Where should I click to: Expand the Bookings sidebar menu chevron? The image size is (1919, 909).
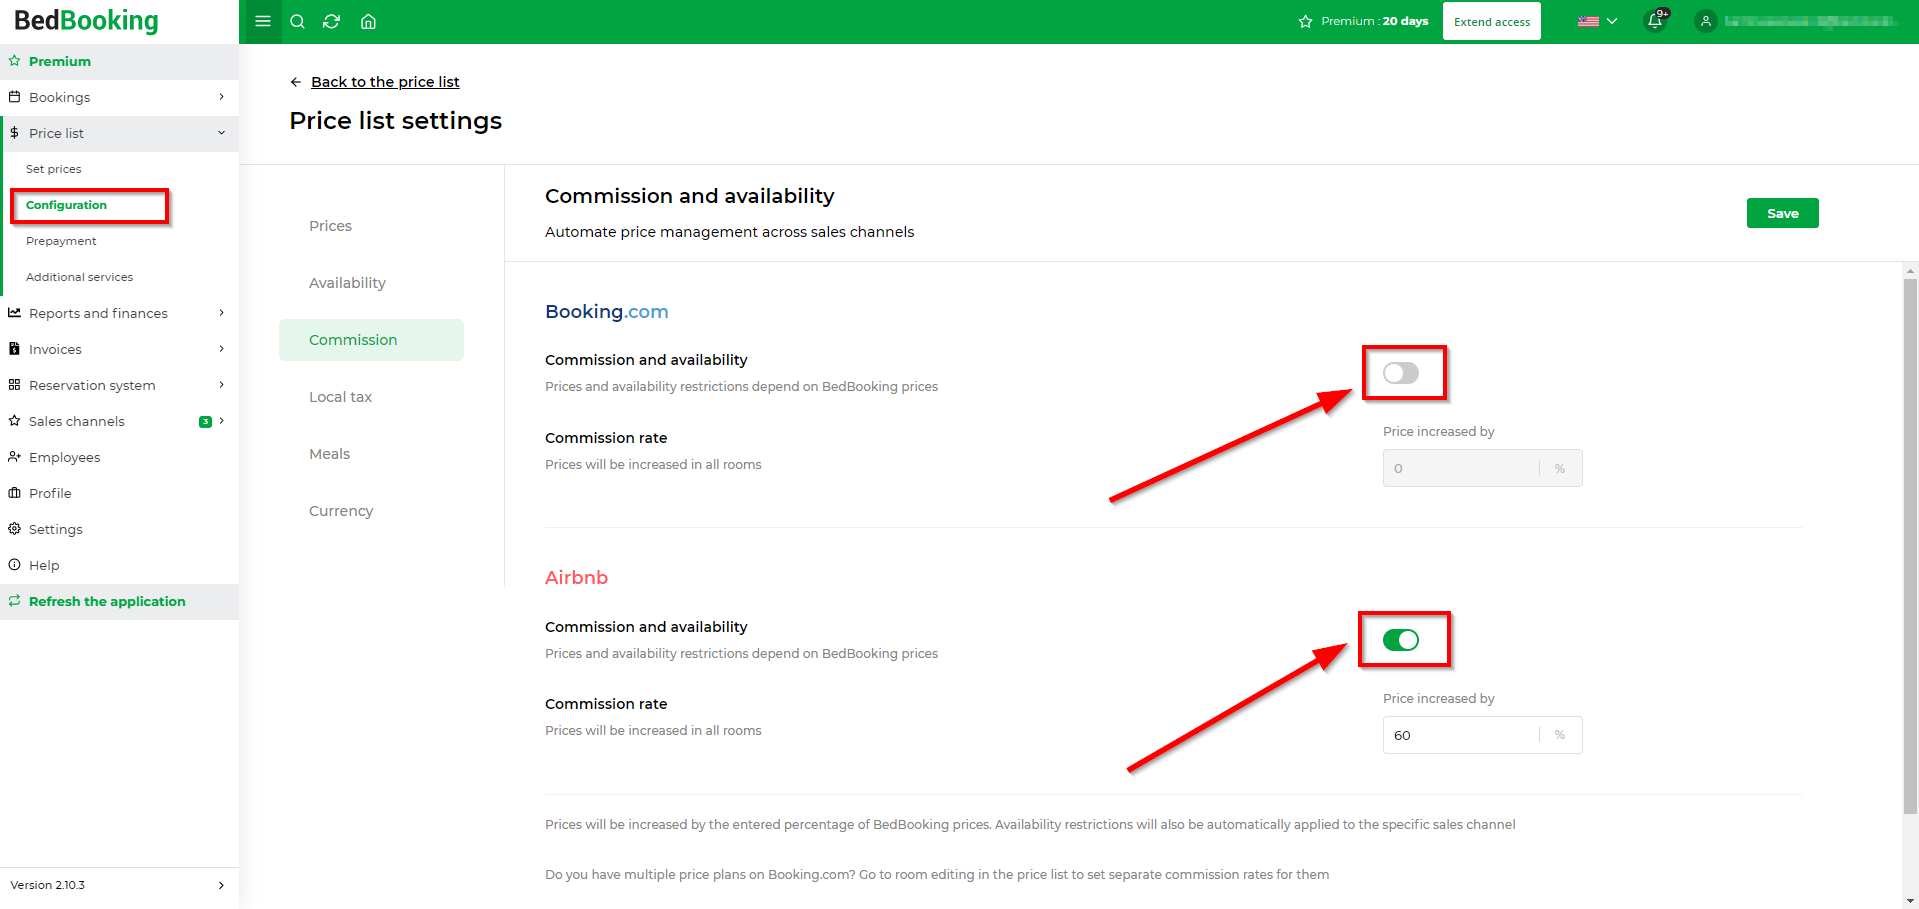(x=221, y=97)
